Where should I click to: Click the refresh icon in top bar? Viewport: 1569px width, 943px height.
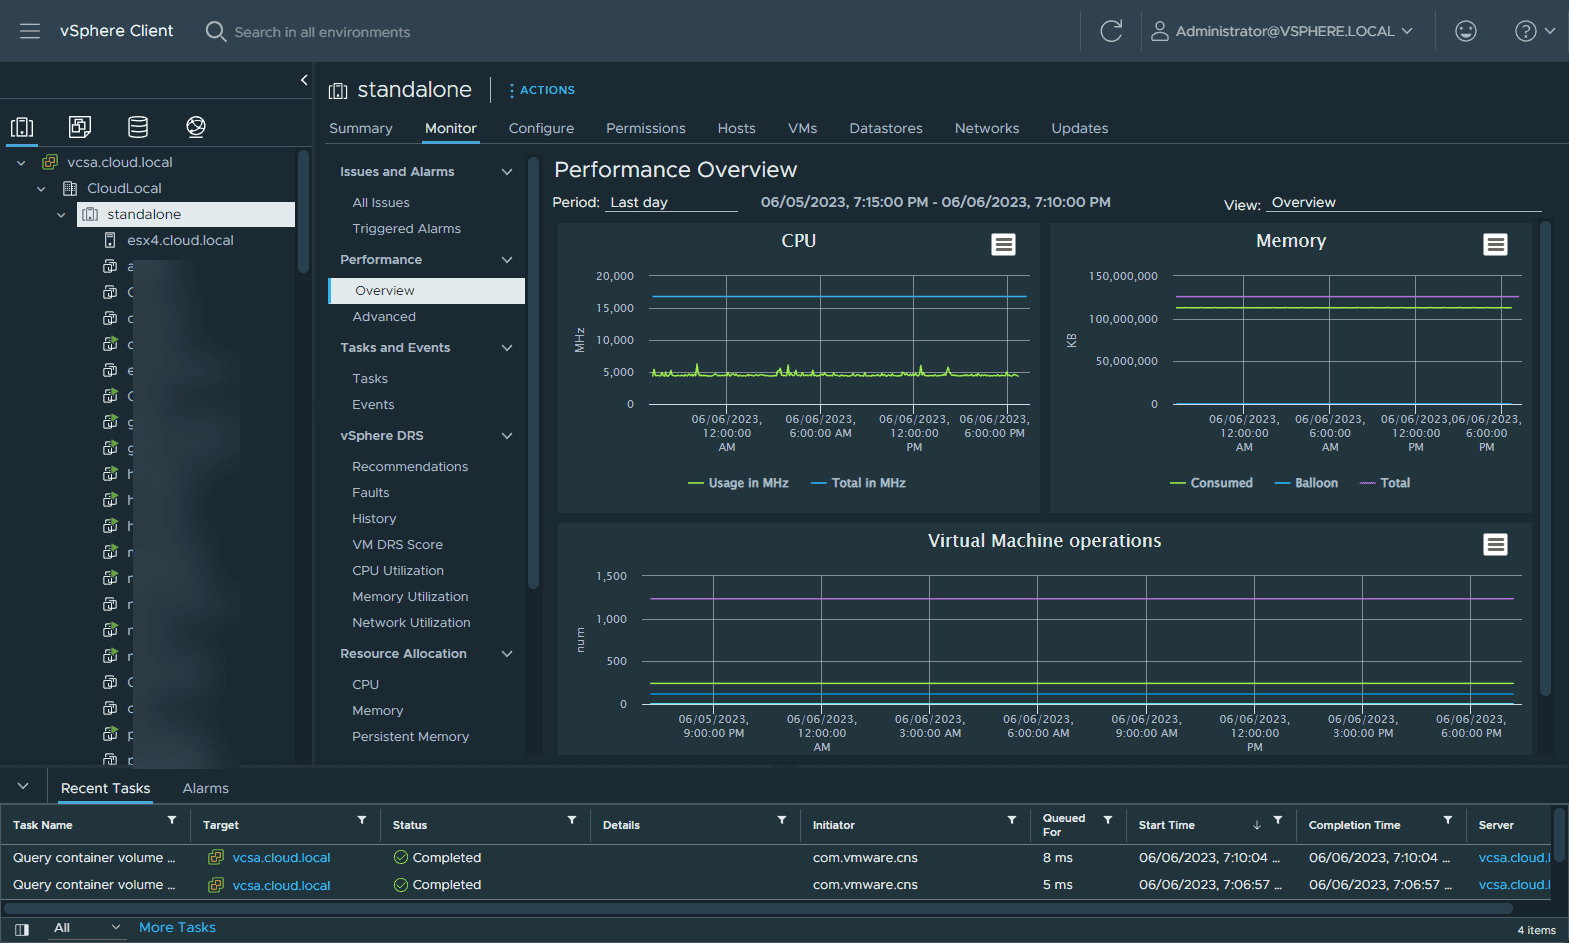(x=1111, y=31)
